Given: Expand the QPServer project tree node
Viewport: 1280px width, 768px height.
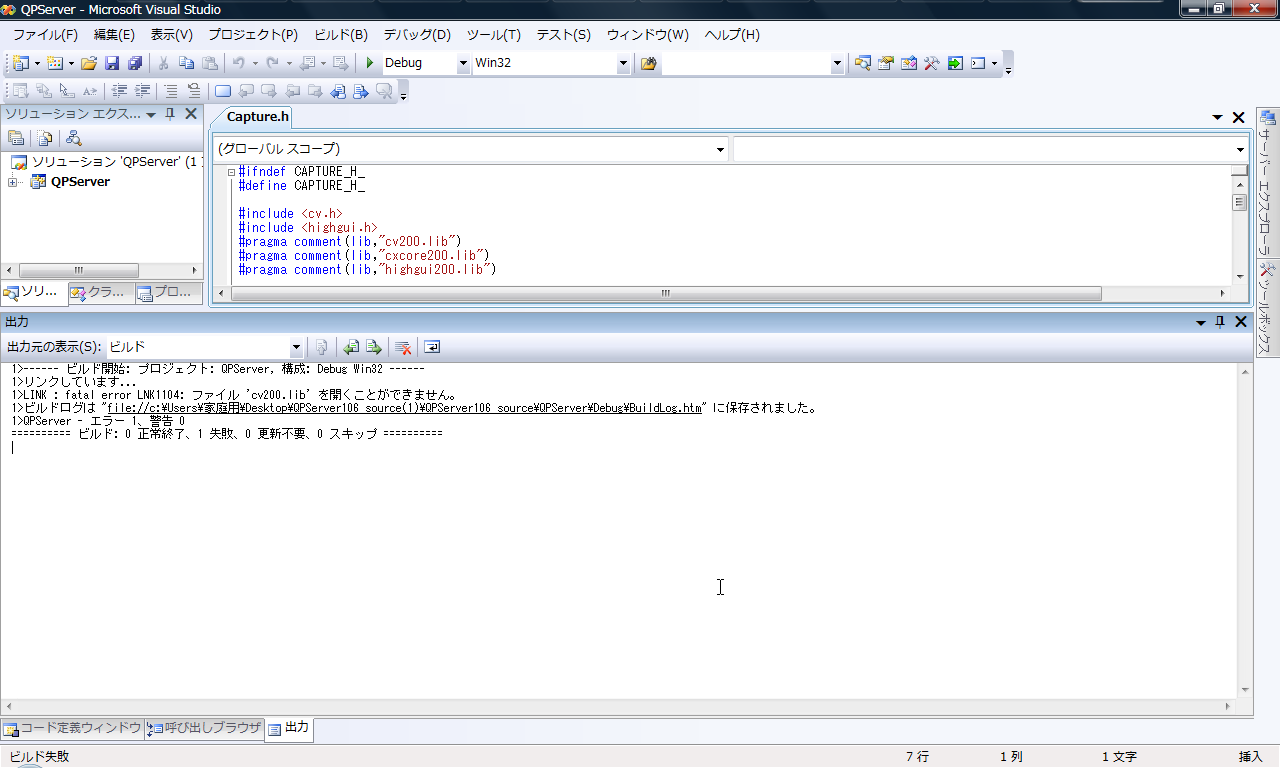Looking at the screenshot, I should (x=12, y=182).
